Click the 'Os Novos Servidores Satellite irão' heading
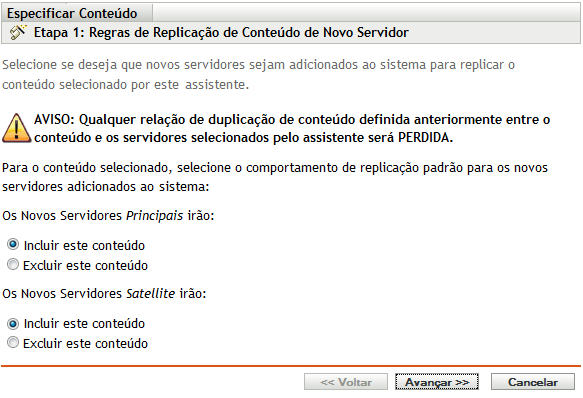The width and height of the screenshot is (583, 398). point(104,294)
